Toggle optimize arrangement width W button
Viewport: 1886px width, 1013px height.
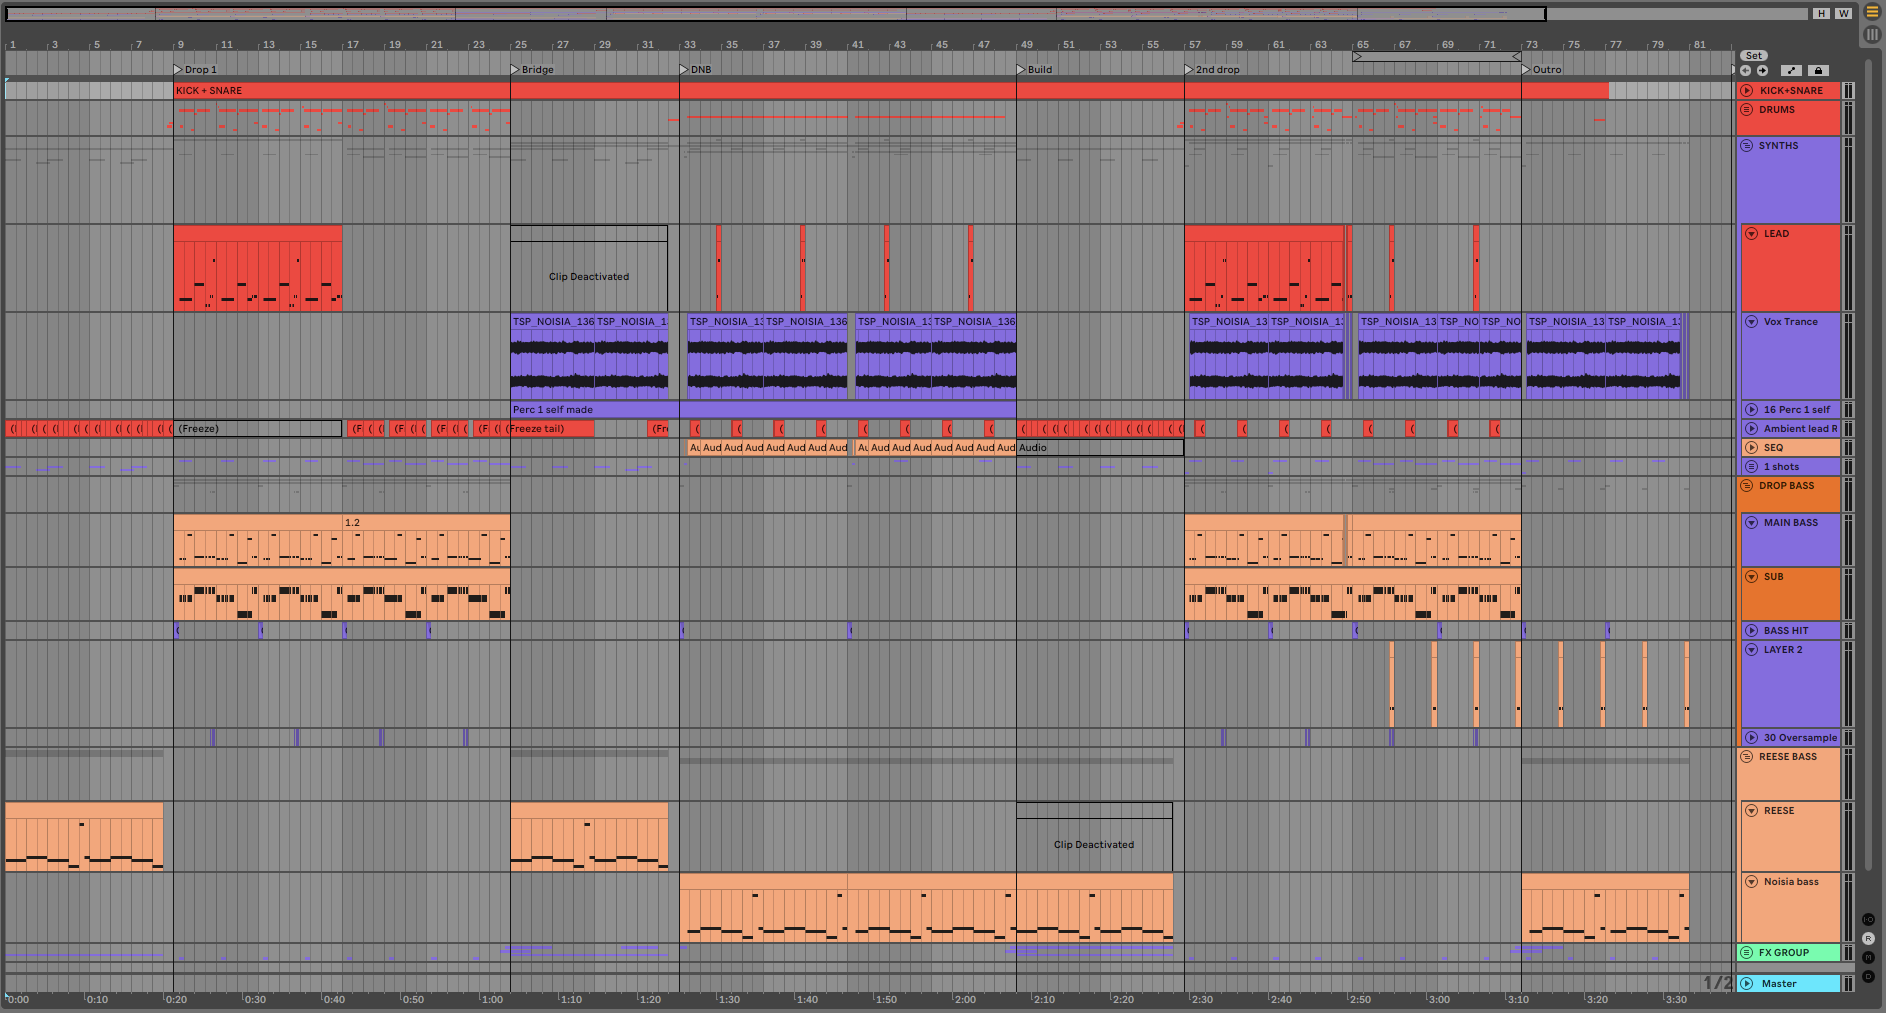[x=1843, y=13]
